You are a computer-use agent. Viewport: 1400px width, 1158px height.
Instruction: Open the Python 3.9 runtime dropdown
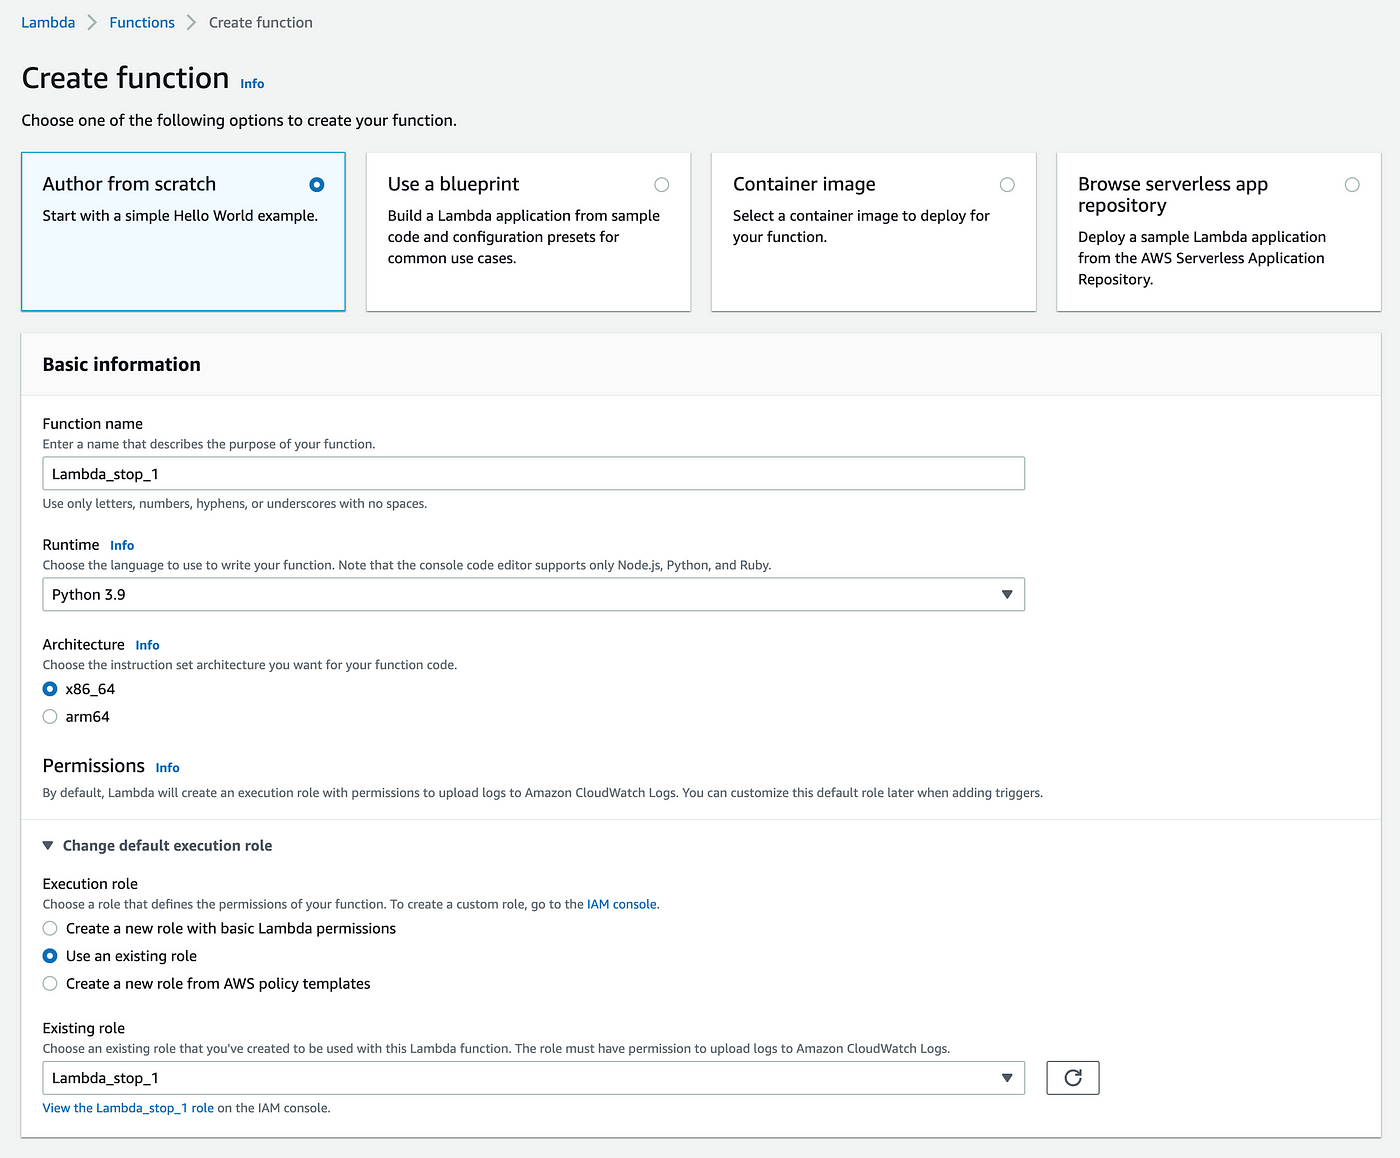click(533, 595)
